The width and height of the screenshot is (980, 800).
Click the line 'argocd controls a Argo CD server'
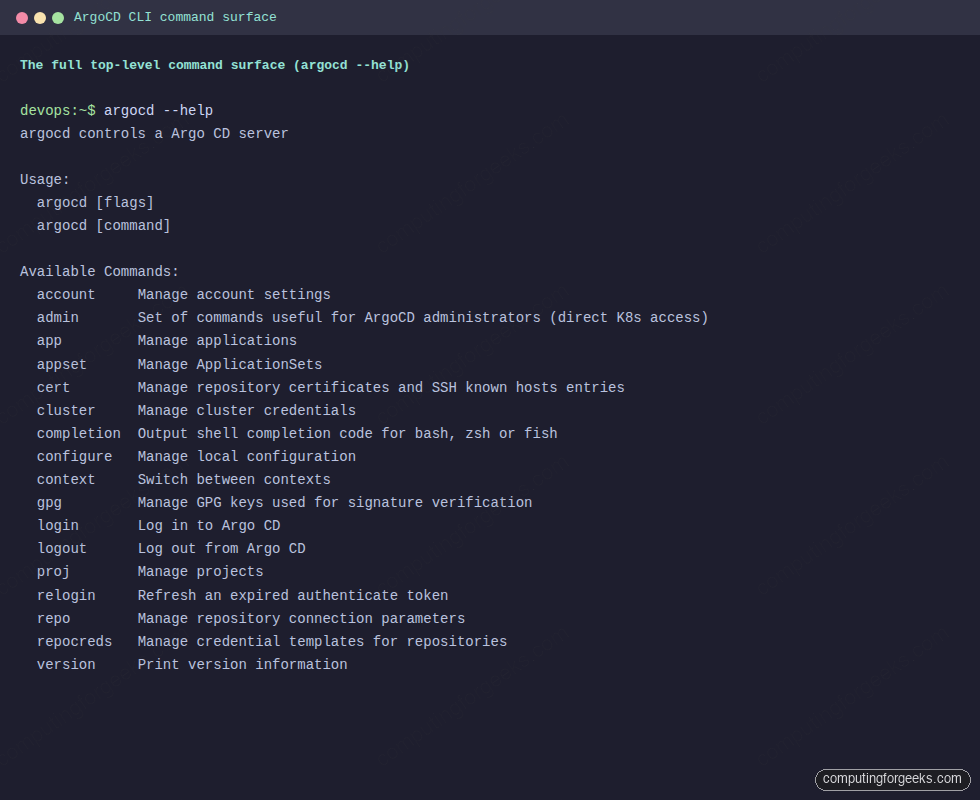click(154, 134)
